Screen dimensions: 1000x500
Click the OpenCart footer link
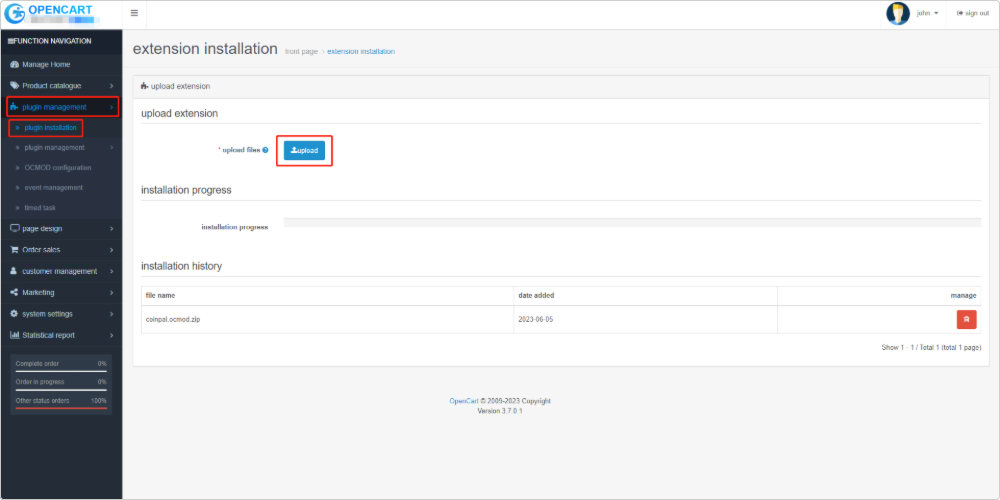tap(464, 401)
